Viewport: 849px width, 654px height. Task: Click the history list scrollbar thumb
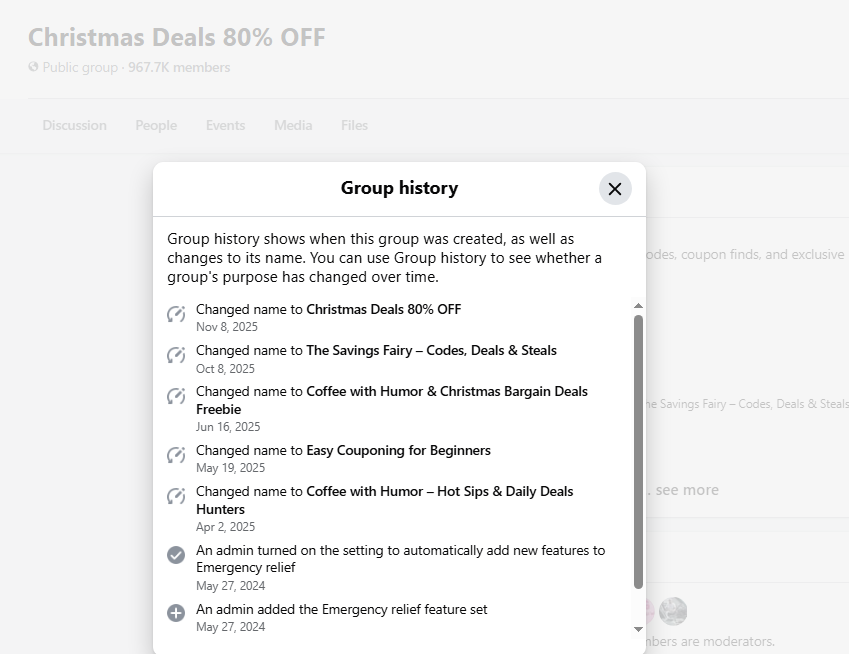638,450
